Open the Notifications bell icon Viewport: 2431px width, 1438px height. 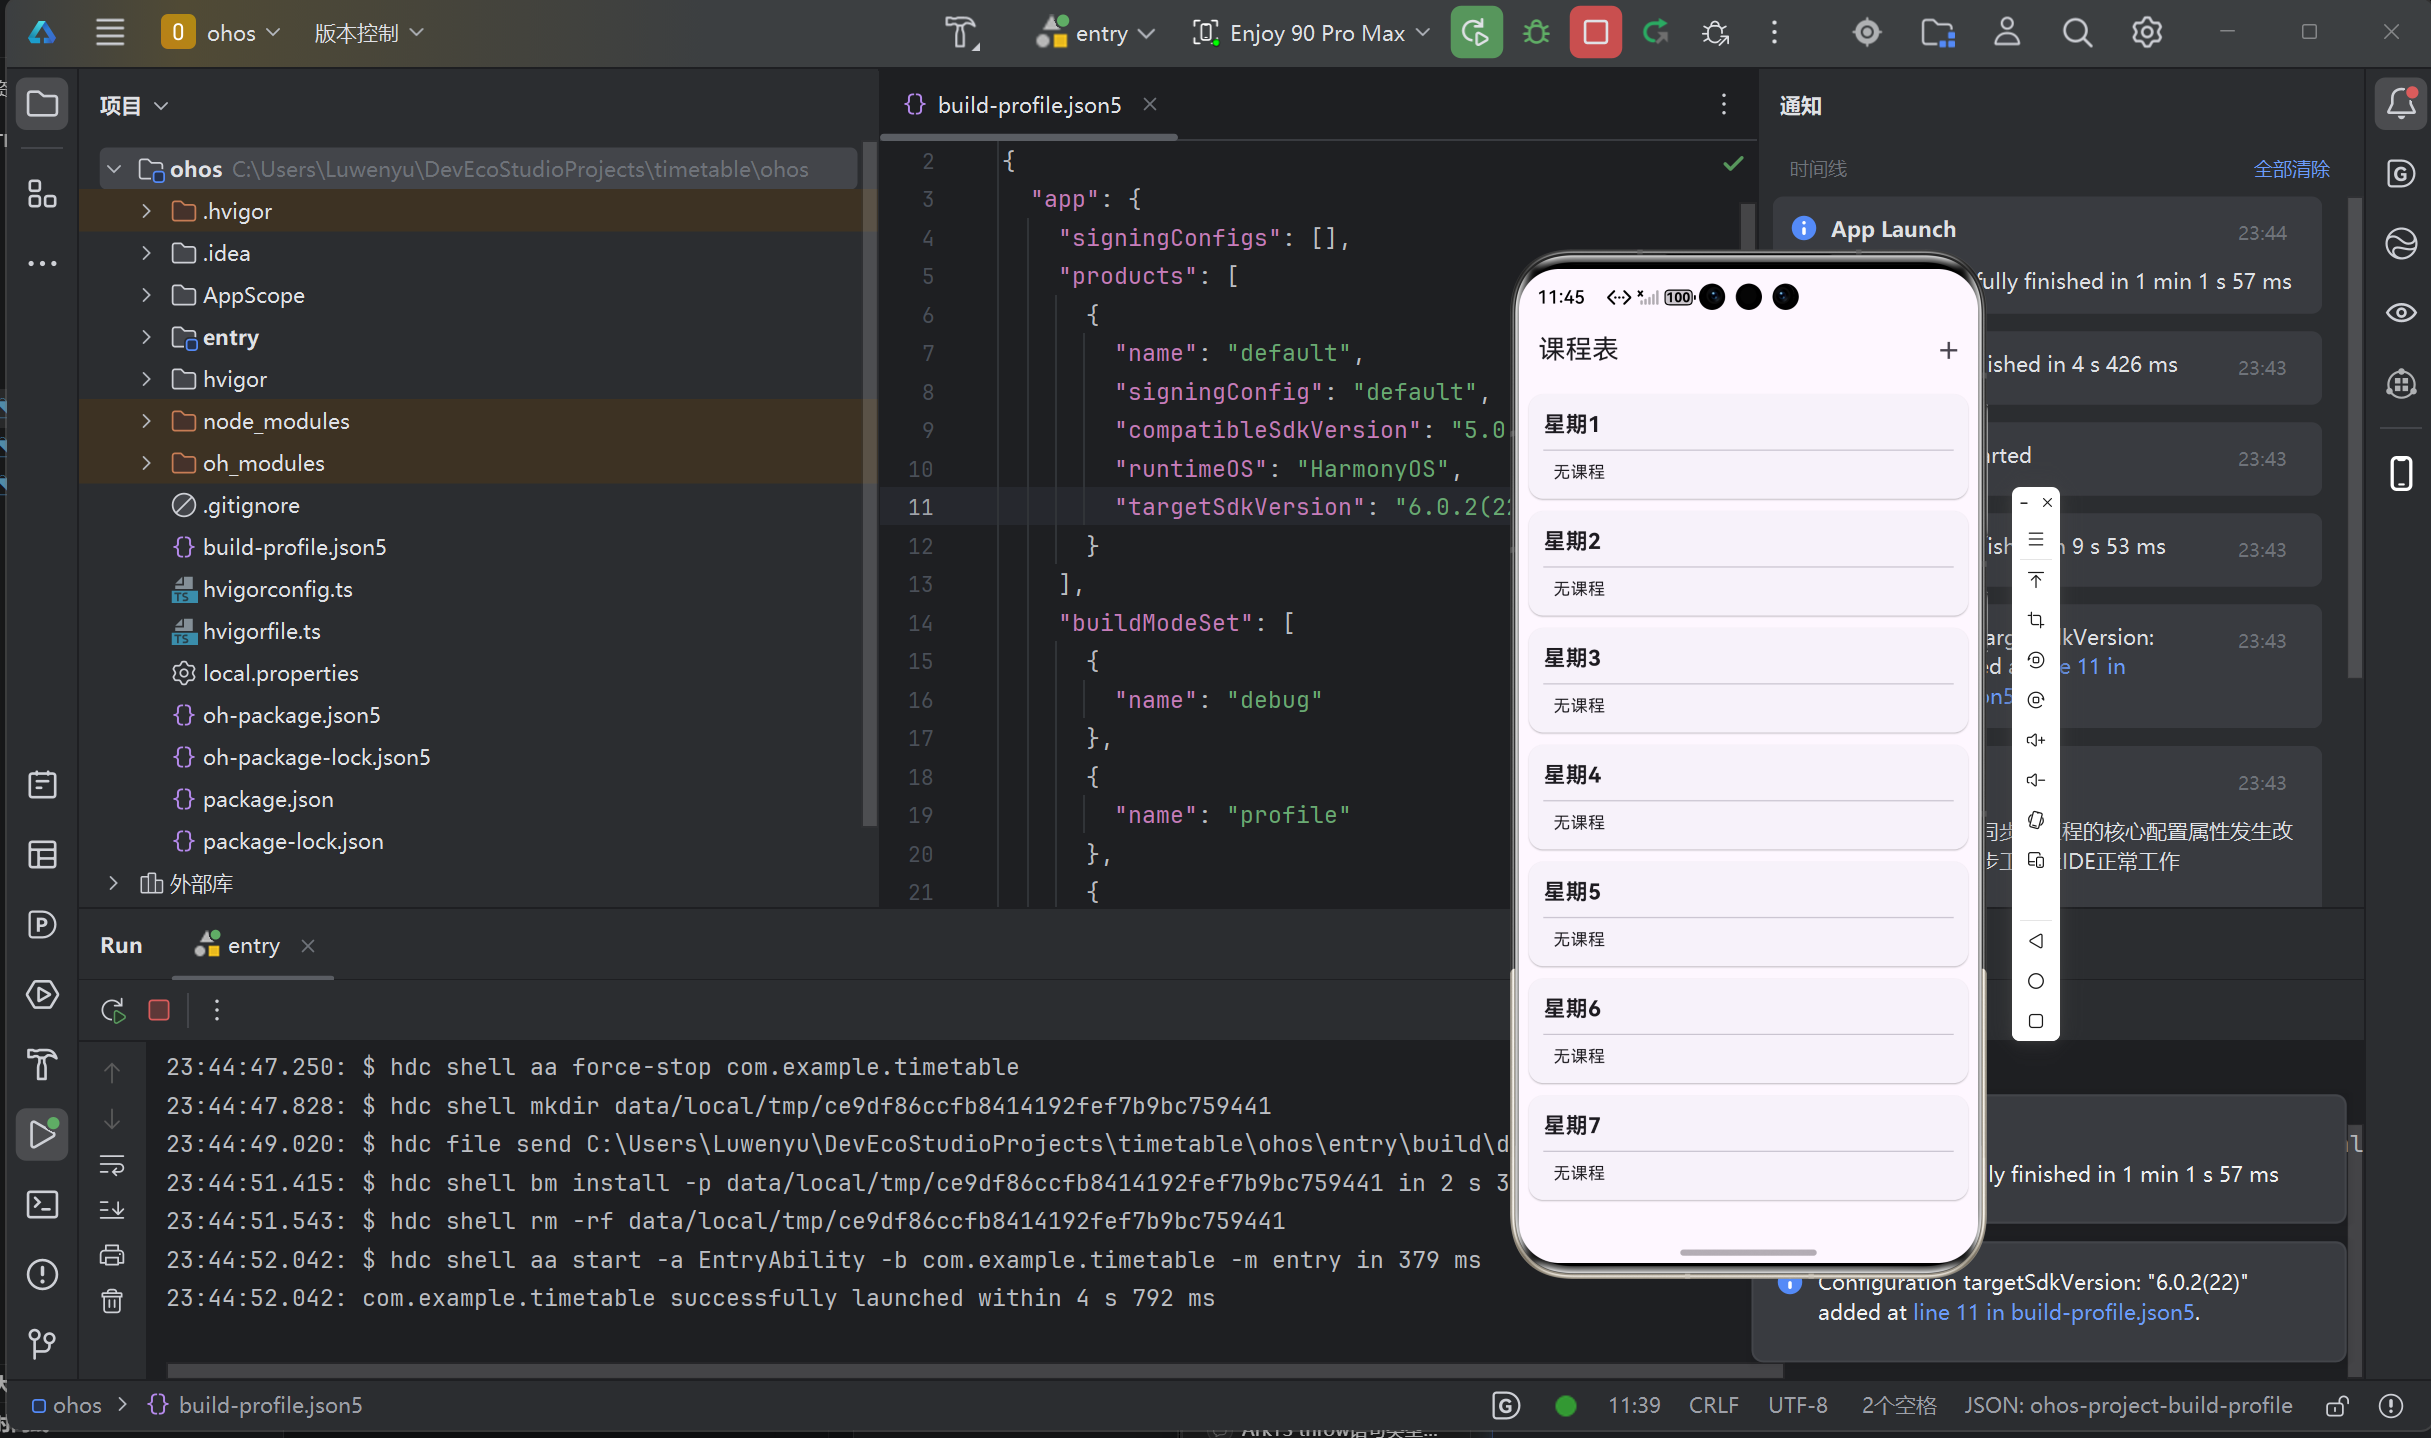(x=2401, y=103)
